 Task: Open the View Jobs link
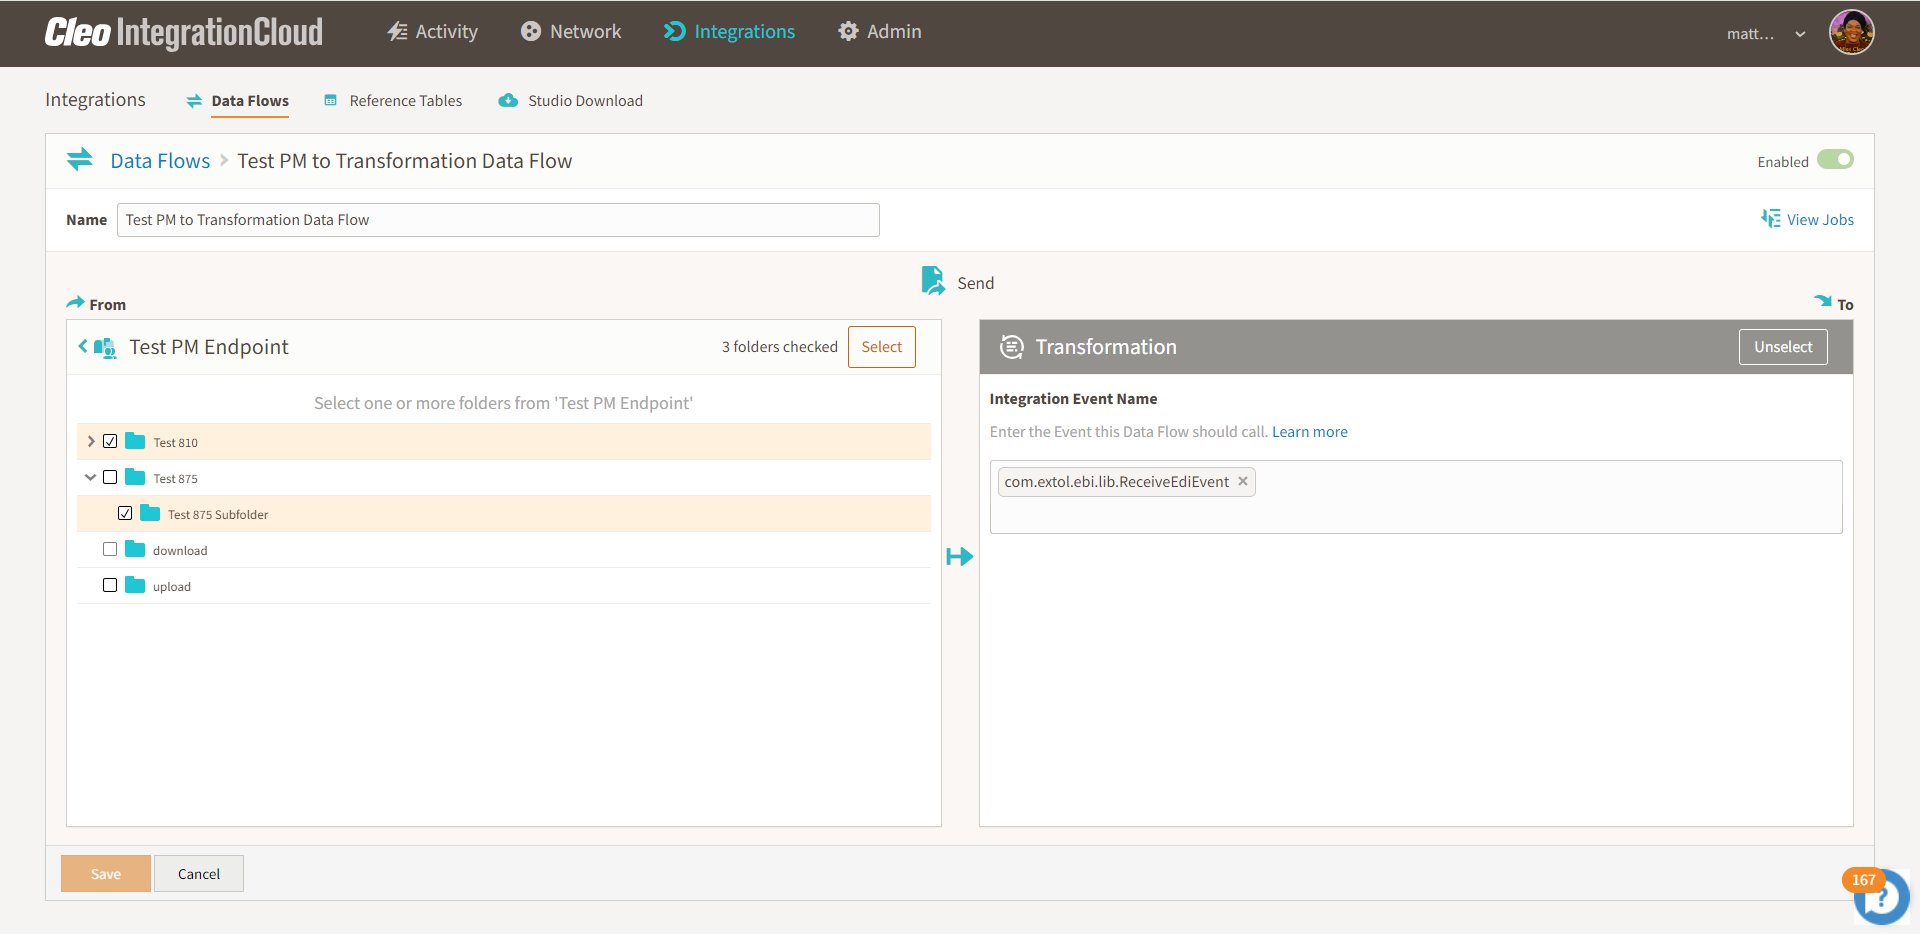(1820, 220)
